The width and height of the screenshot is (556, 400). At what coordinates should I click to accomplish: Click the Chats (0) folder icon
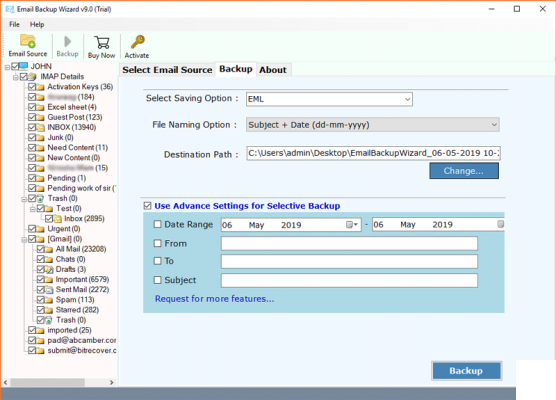pos(49,259)
